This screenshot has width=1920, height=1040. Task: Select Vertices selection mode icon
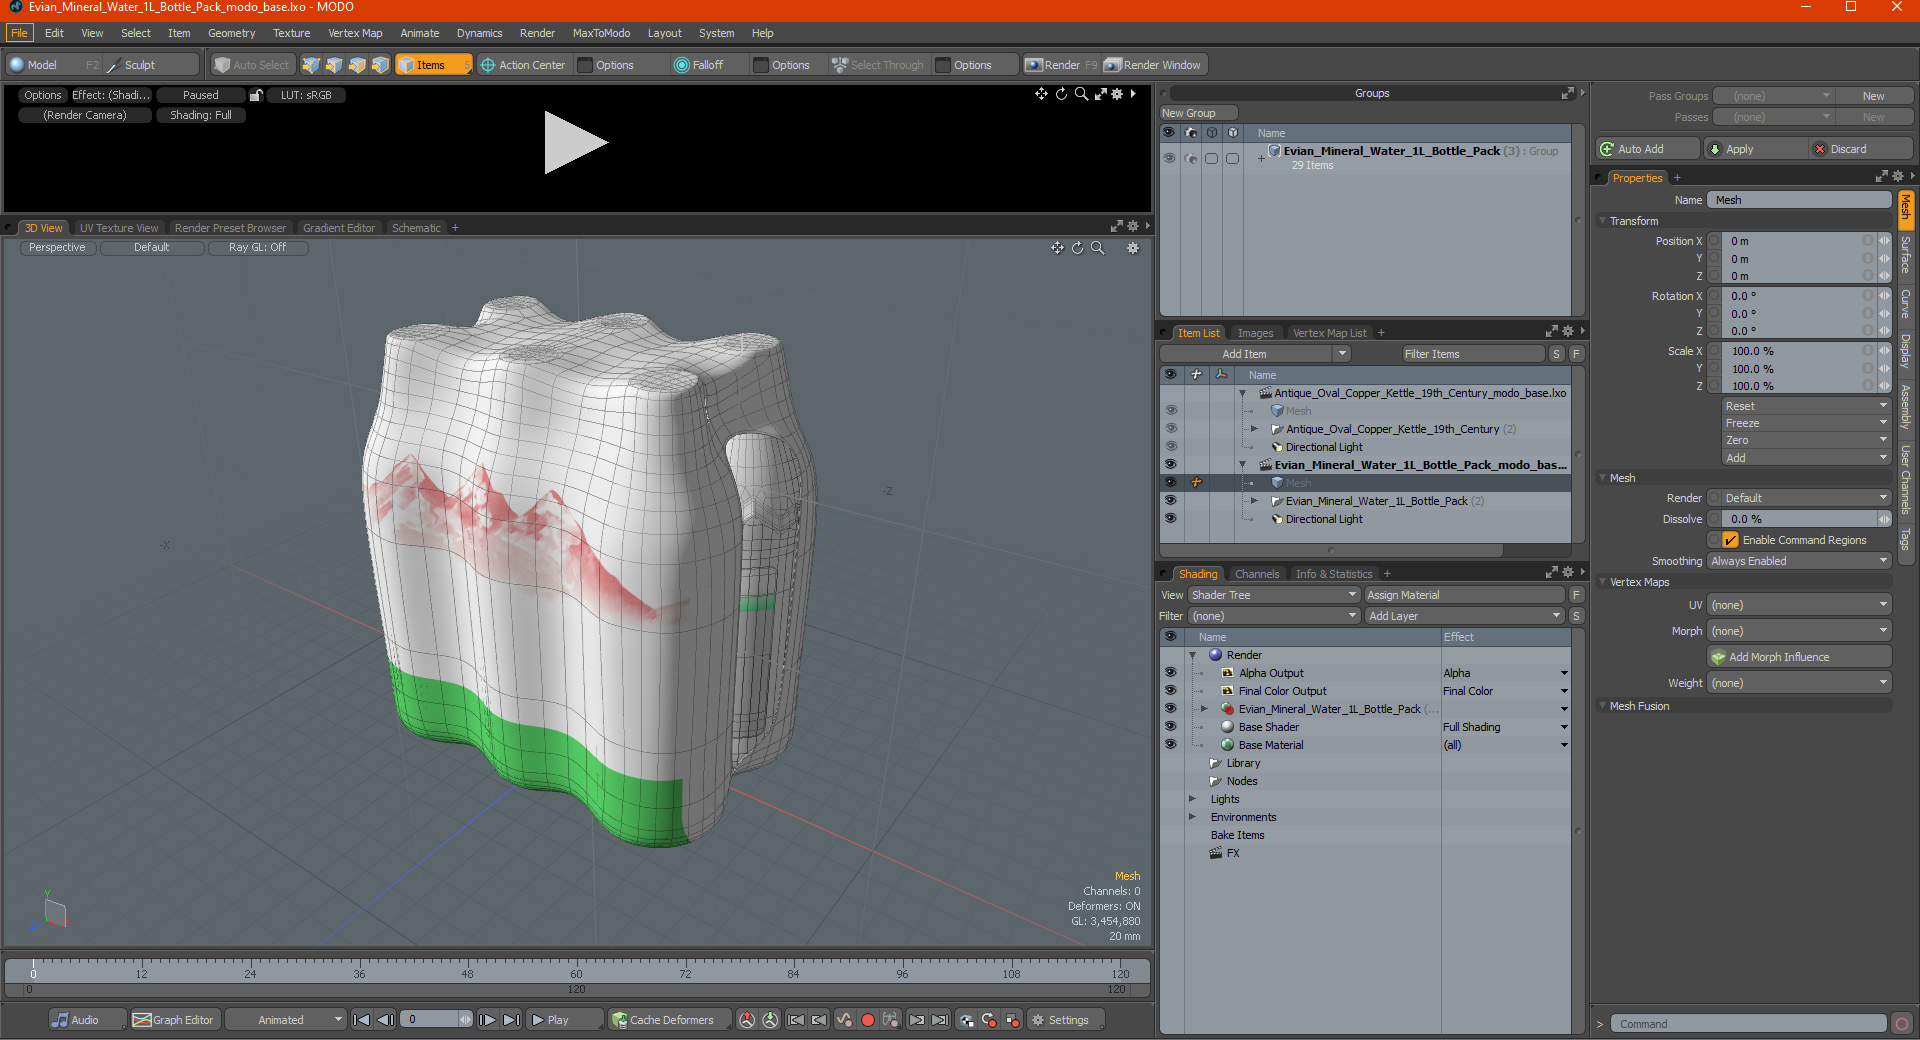pyautogui.click(x=311, y=65)
